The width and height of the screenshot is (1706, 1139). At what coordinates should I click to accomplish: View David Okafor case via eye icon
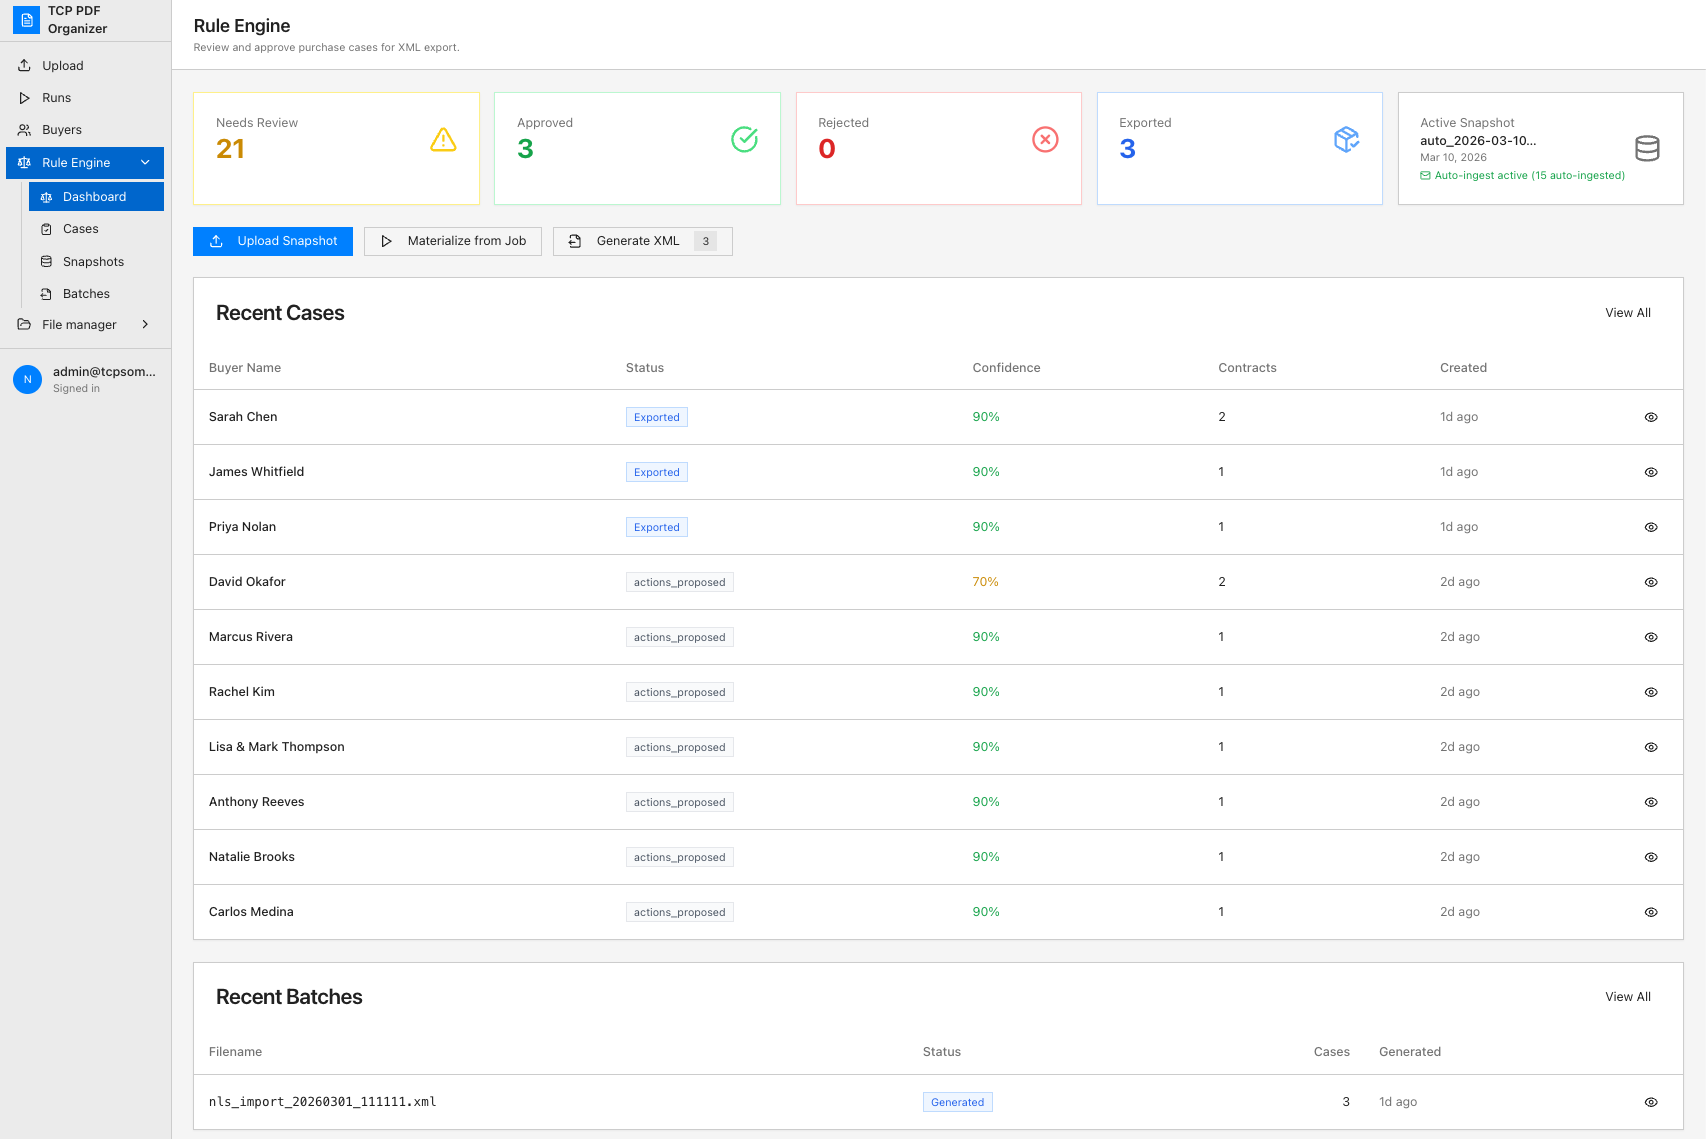1651,583
